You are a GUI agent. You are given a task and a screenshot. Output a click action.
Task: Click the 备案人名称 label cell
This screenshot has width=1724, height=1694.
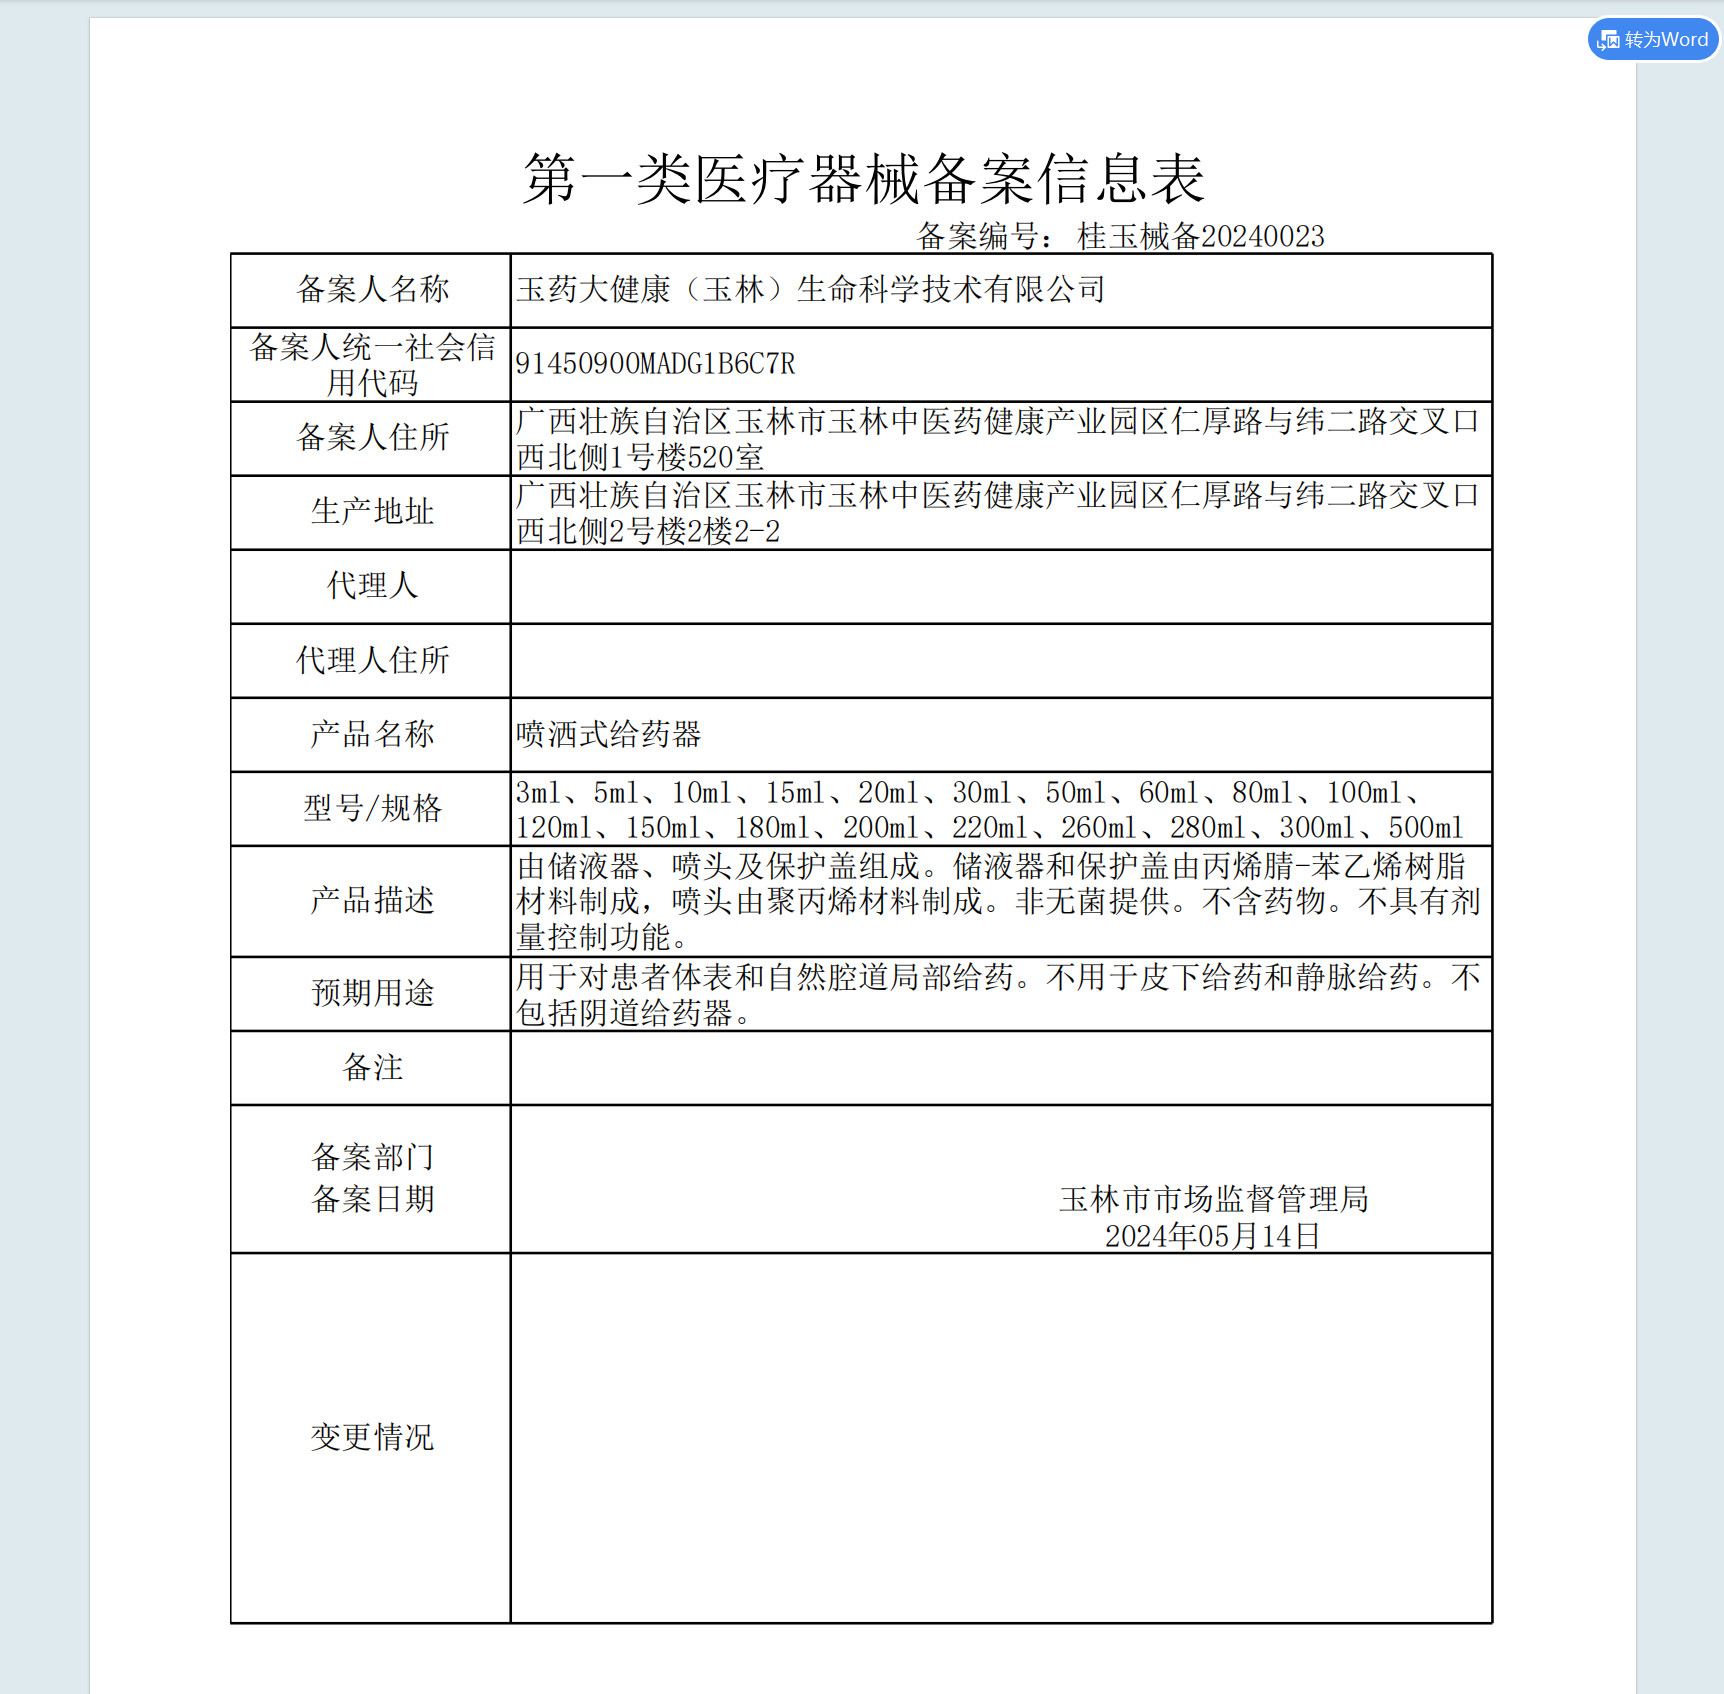[371, 290]
